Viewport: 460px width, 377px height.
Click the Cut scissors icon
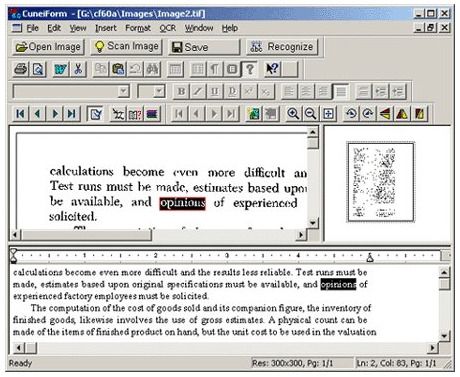(78, 69)
